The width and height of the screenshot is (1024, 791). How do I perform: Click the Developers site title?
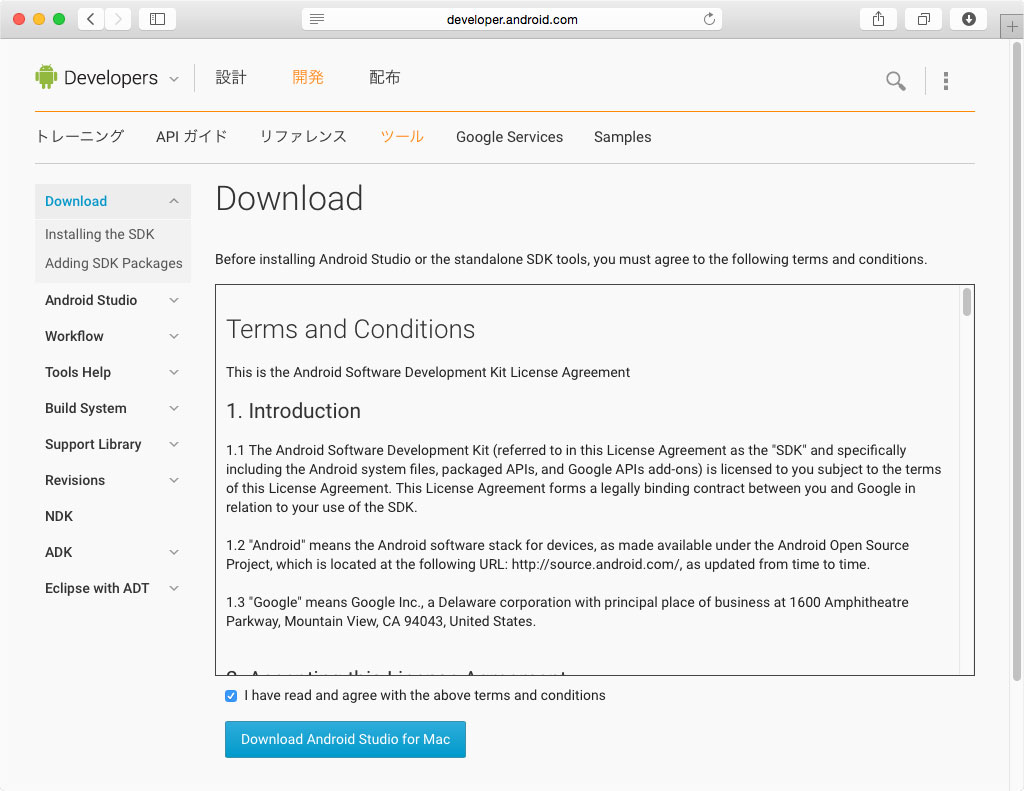(111, 78)
